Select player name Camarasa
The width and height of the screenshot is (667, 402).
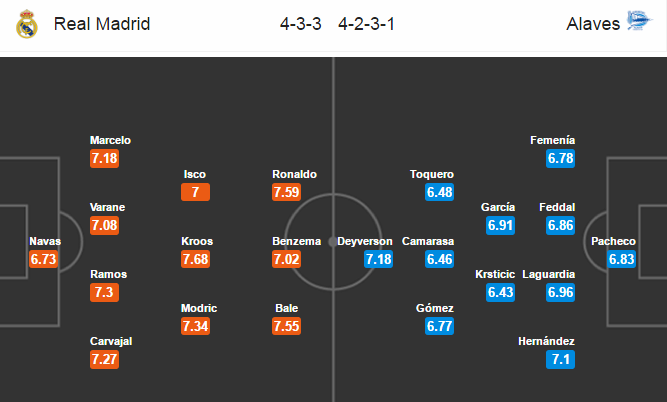428,241
